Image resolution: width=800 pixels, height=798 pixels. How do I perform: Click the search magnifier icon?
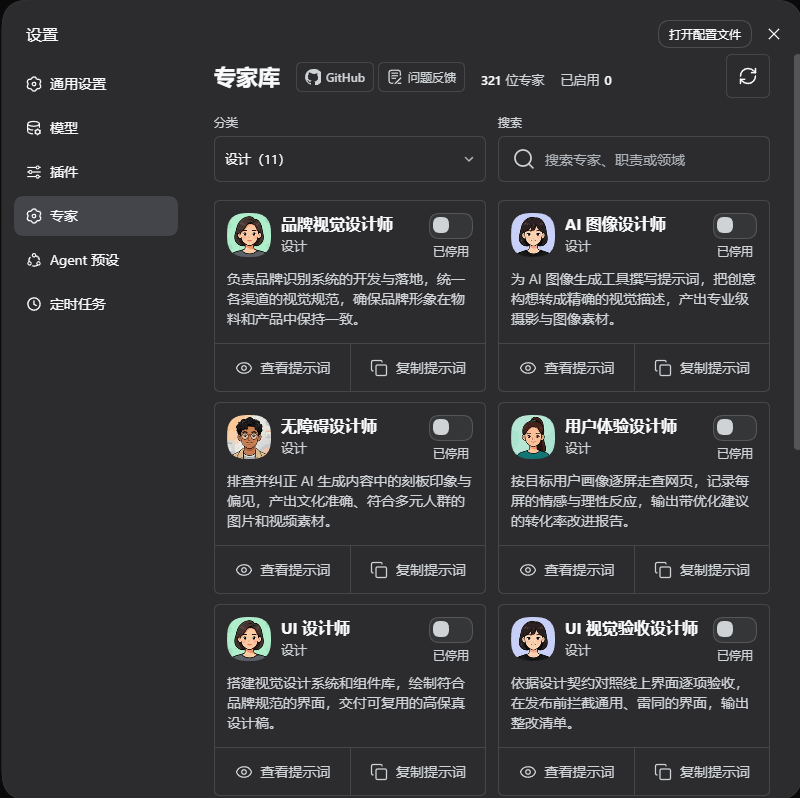523,159
